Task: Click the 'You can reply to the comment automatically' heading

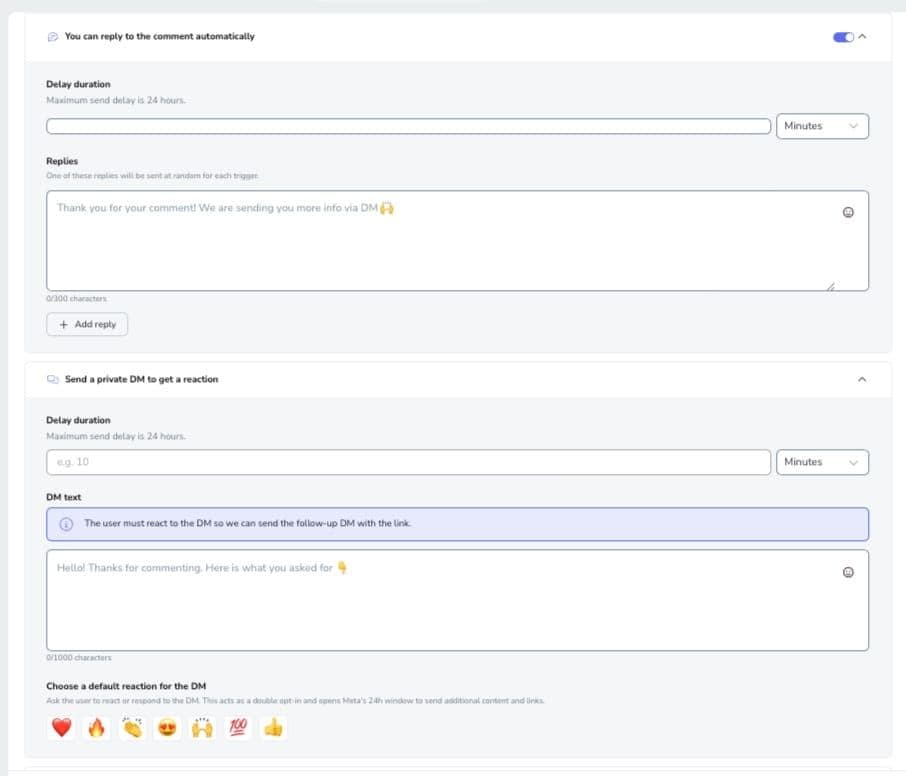Action: coord(159,36)
